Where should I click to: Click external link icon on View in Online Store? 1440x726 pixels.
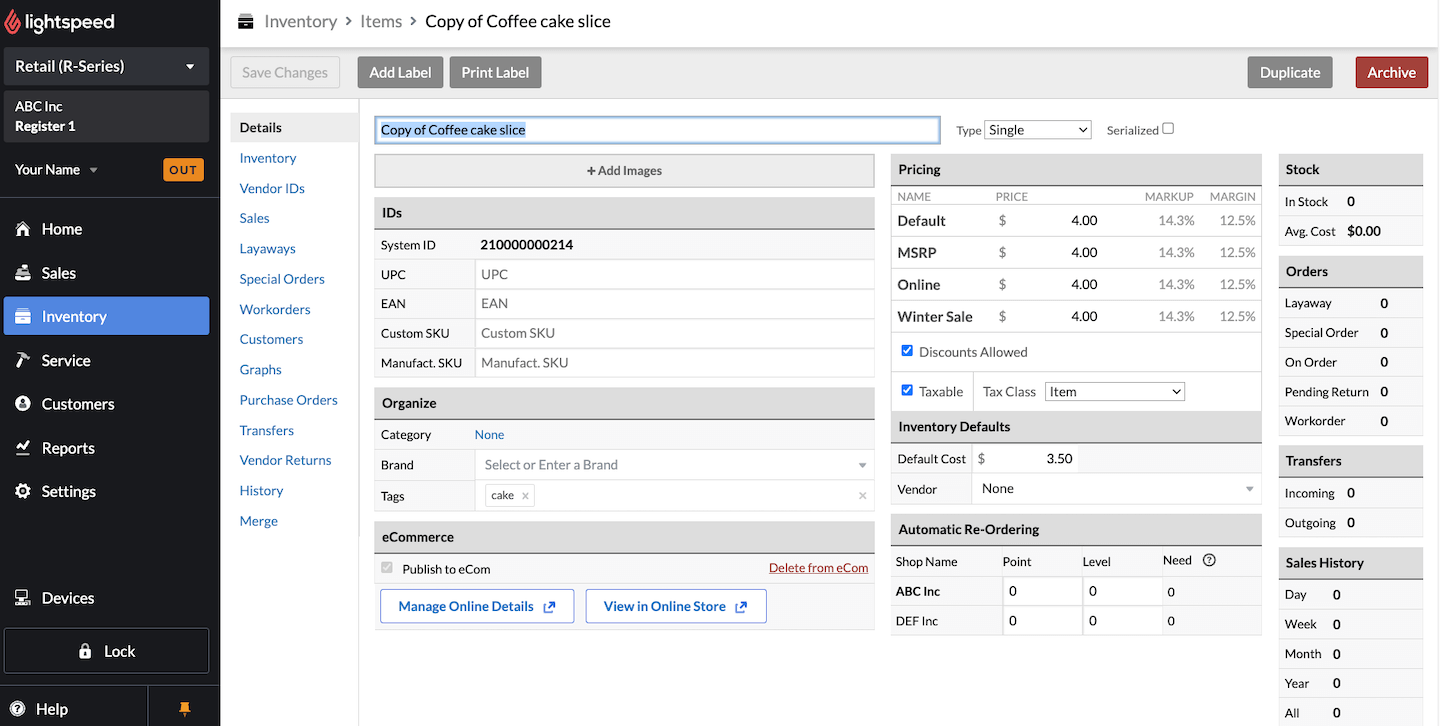coord(741,607)
